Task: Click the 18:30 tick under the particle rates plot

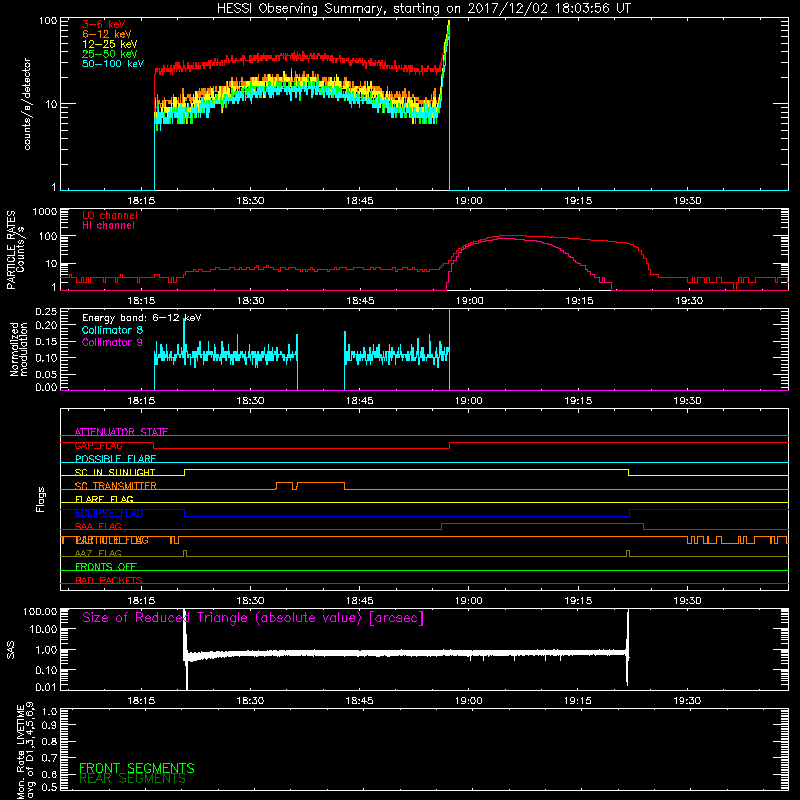Action: coord(251,301)
